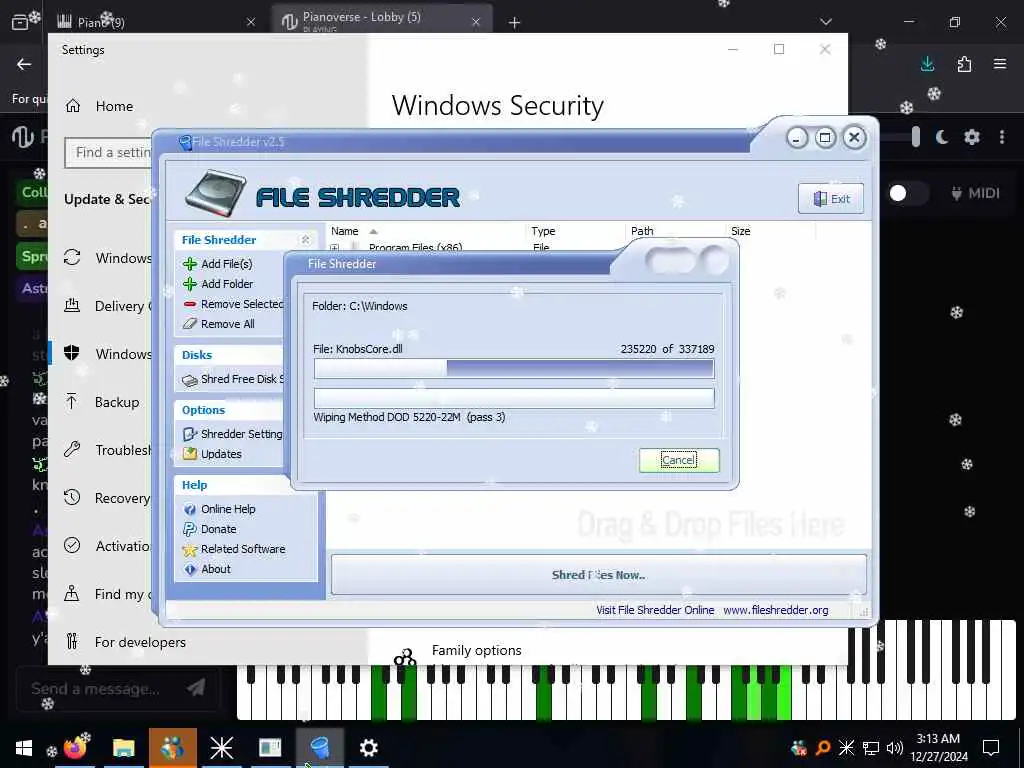Switch to the Piano (9) browser tab

tap(155, 22)
